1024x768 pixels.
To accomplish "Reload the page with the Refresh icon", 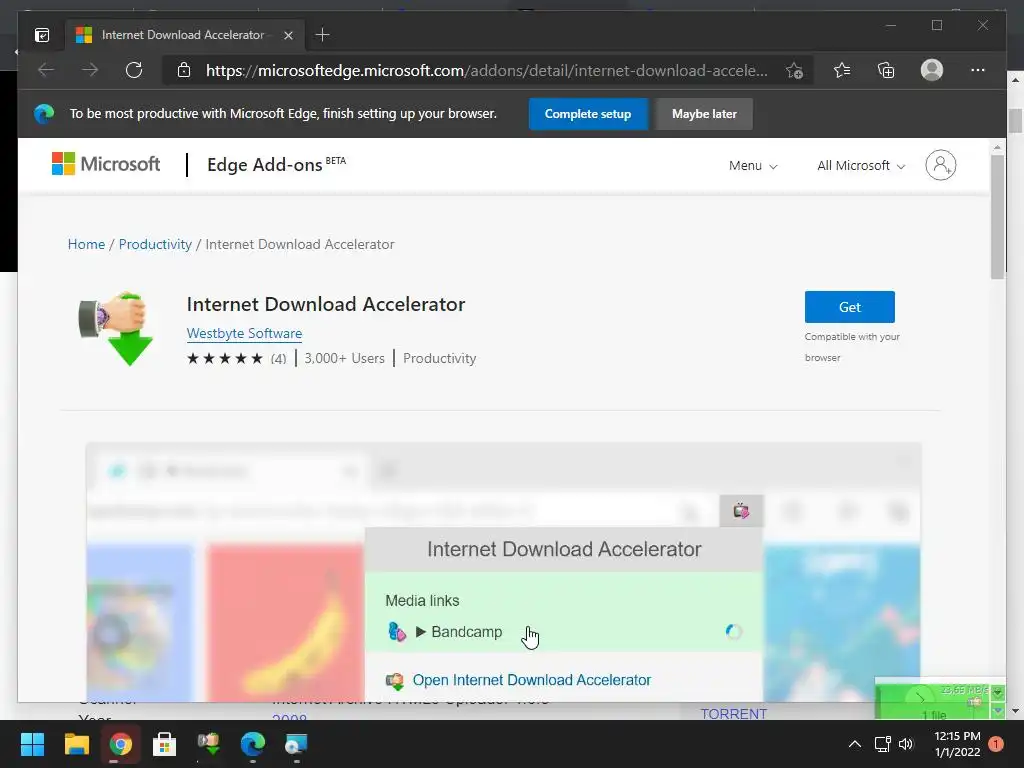I will click(x=134, y=70).
